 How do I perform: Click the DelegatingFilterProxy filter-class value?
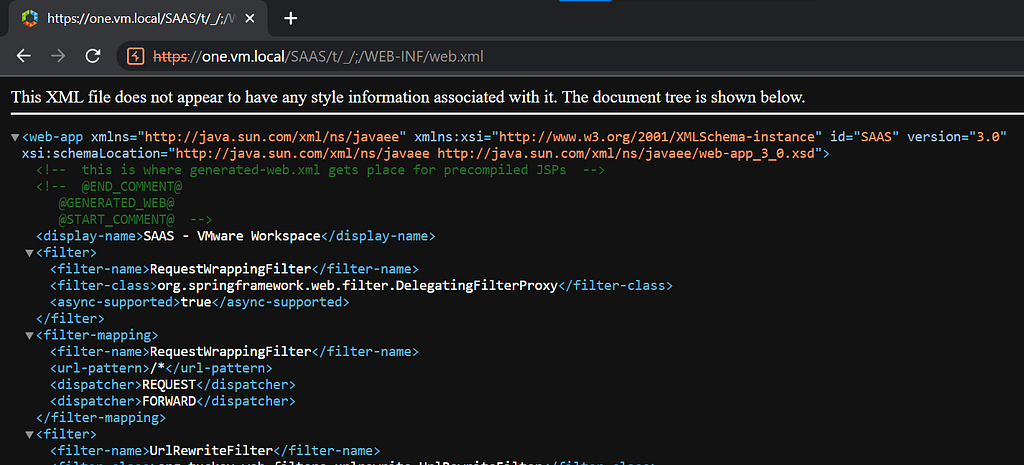pyautogui.click(x=358, y=285)
